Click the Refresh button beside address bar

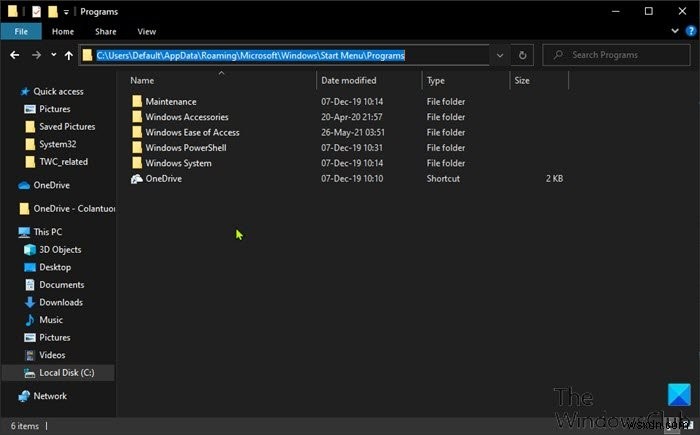pyautogui.click(x=522, y=55)
